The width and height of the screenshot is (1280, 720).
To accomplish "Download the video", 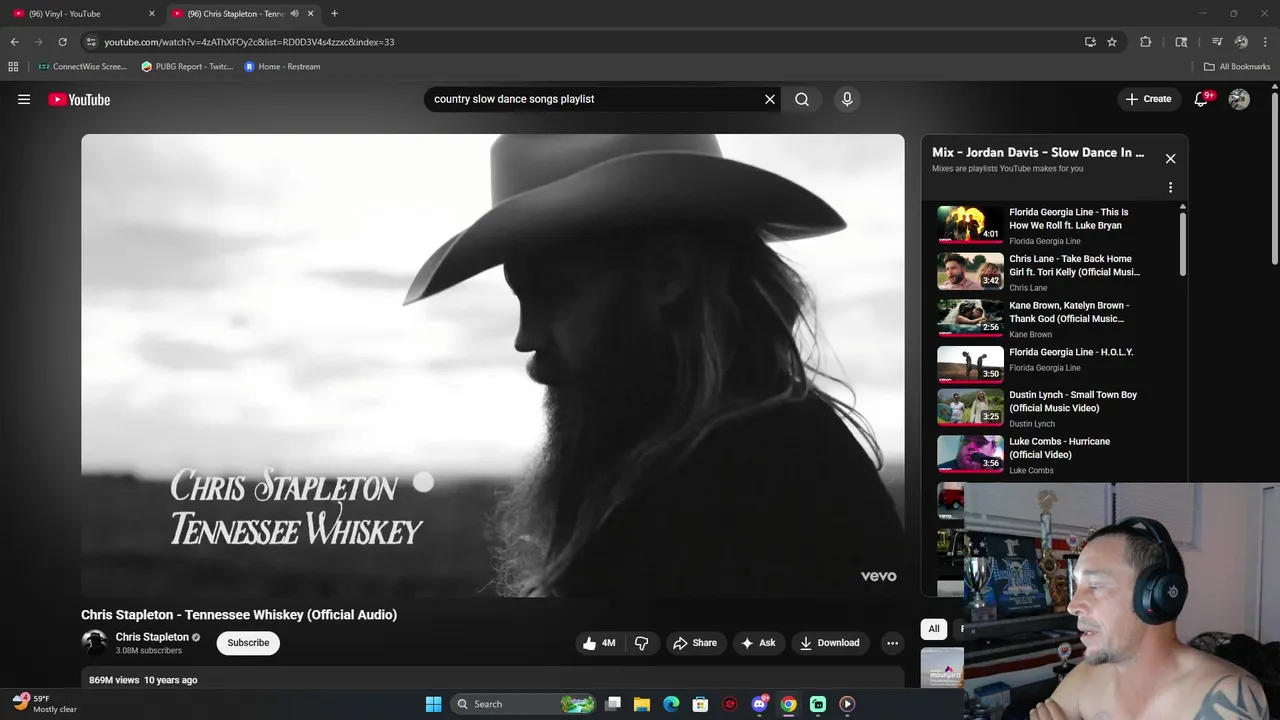I will (830, 643).
